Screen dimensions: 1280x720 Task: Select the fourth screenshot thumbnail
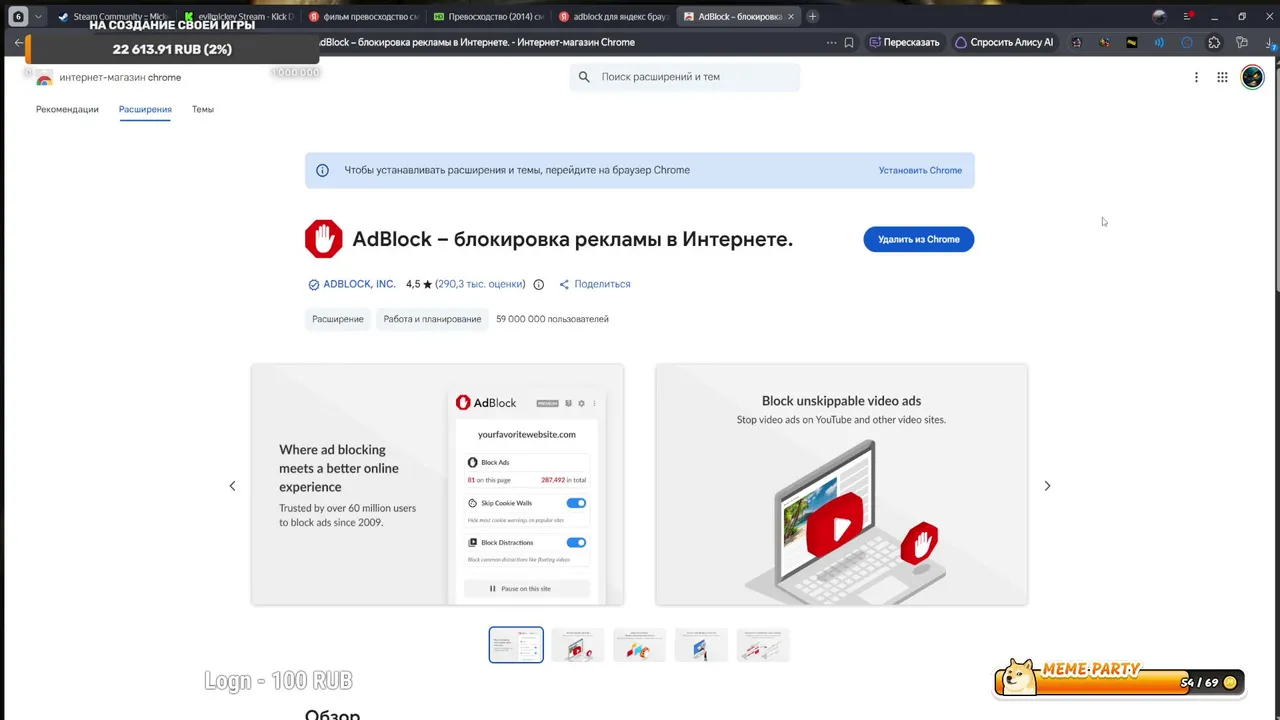[x=701, y=645]
